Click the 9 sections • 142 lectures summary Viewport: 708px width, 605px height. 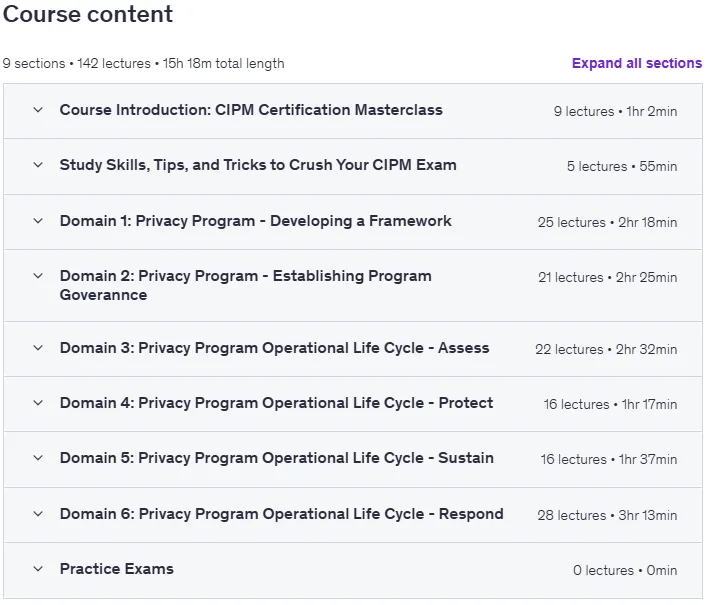(144, 64)
